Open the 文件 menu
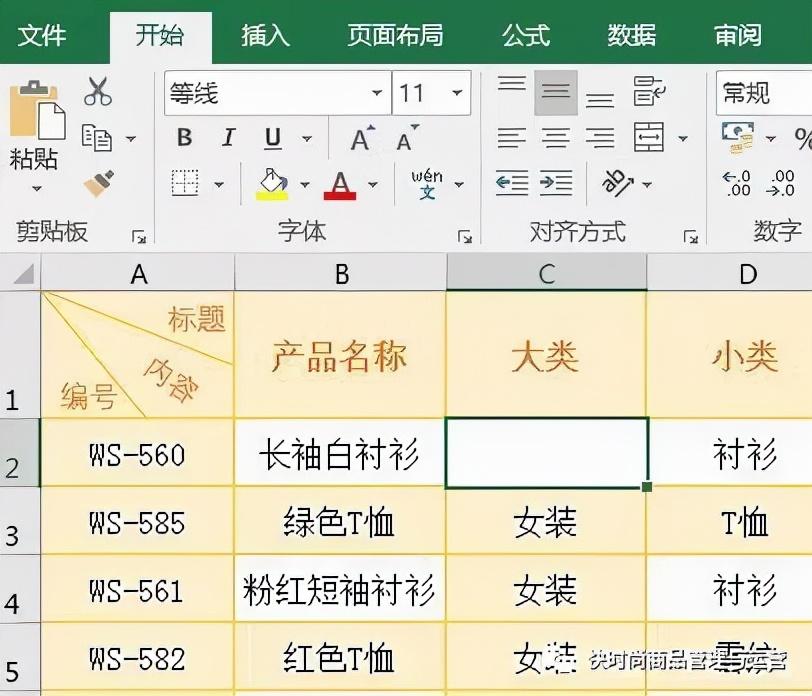This screenshot has width=812, height=696. [x=42, y=35]
